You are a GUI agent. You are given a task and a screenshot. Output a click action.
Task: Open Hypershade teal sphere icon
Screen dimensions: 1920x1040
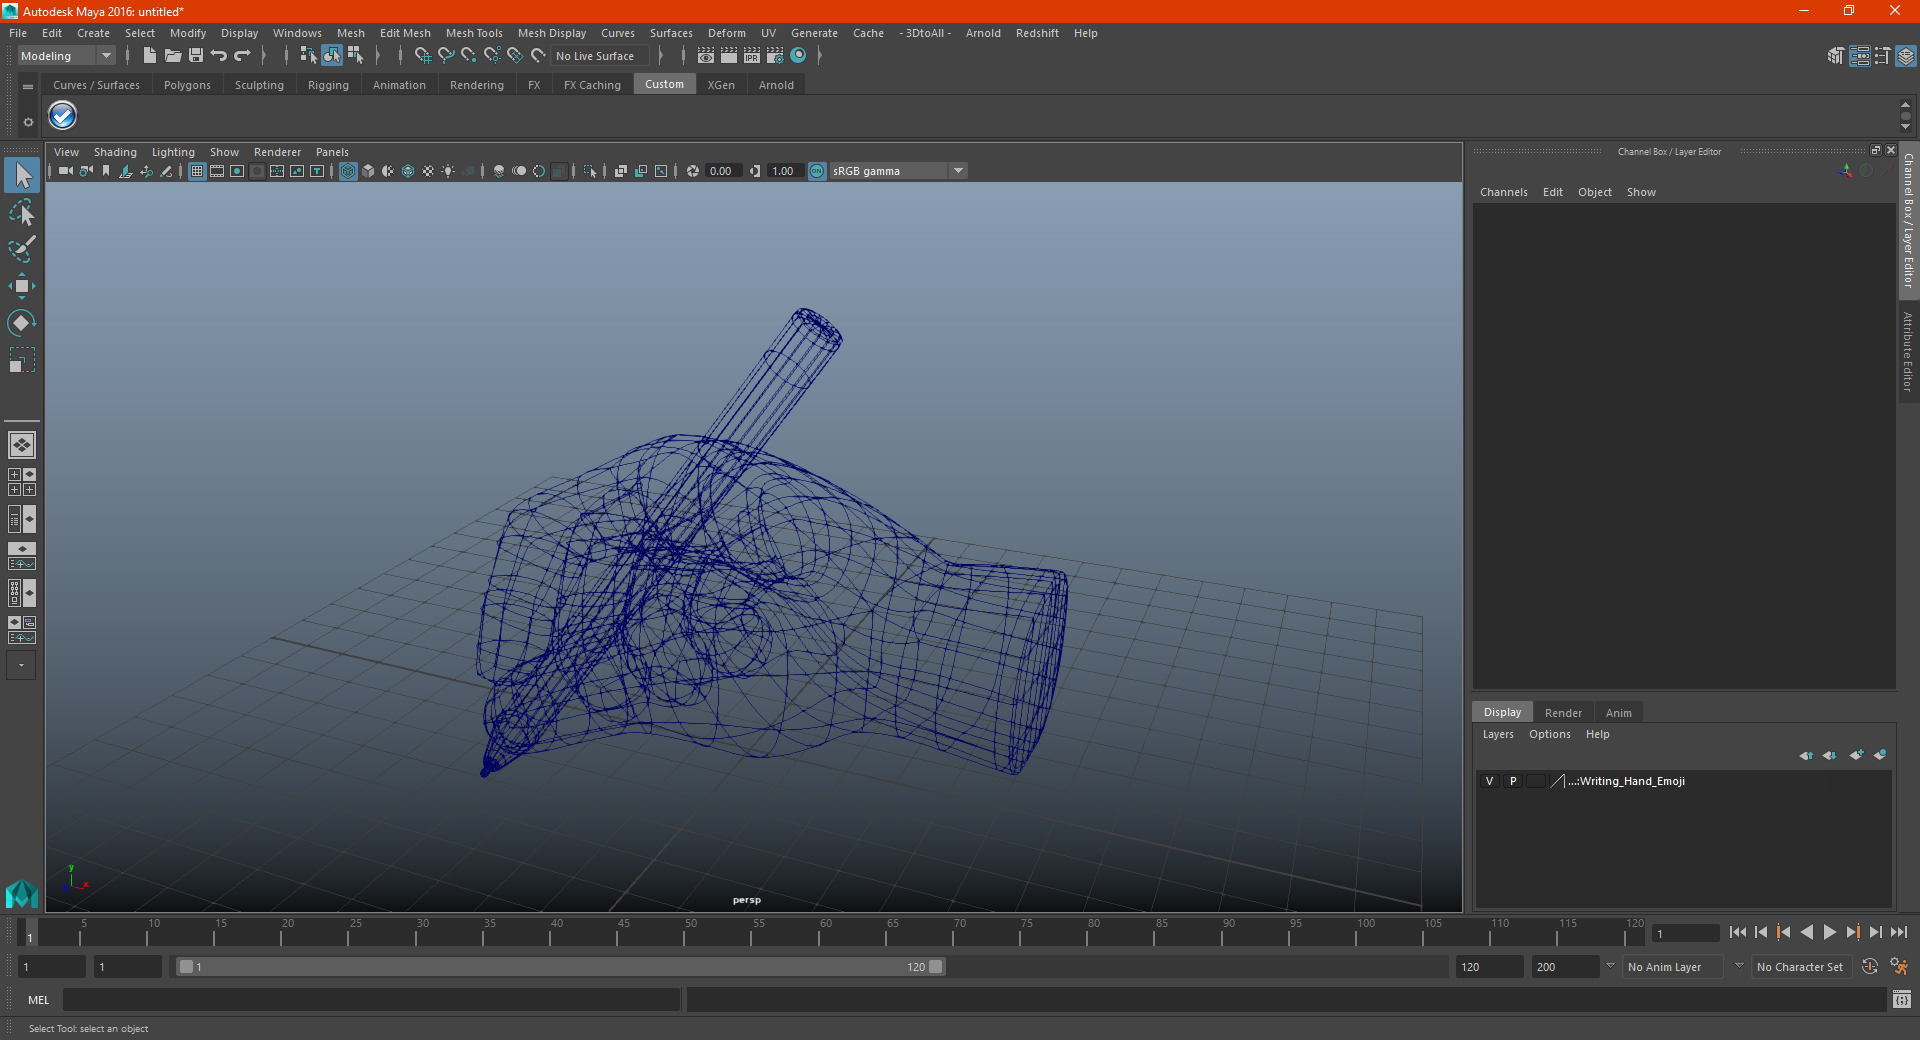(x=798, y=56)
